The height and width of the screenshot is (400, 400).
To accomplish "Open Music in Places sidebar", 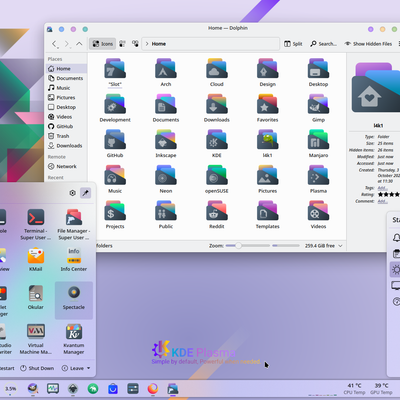I will click(x=66, y=88).
